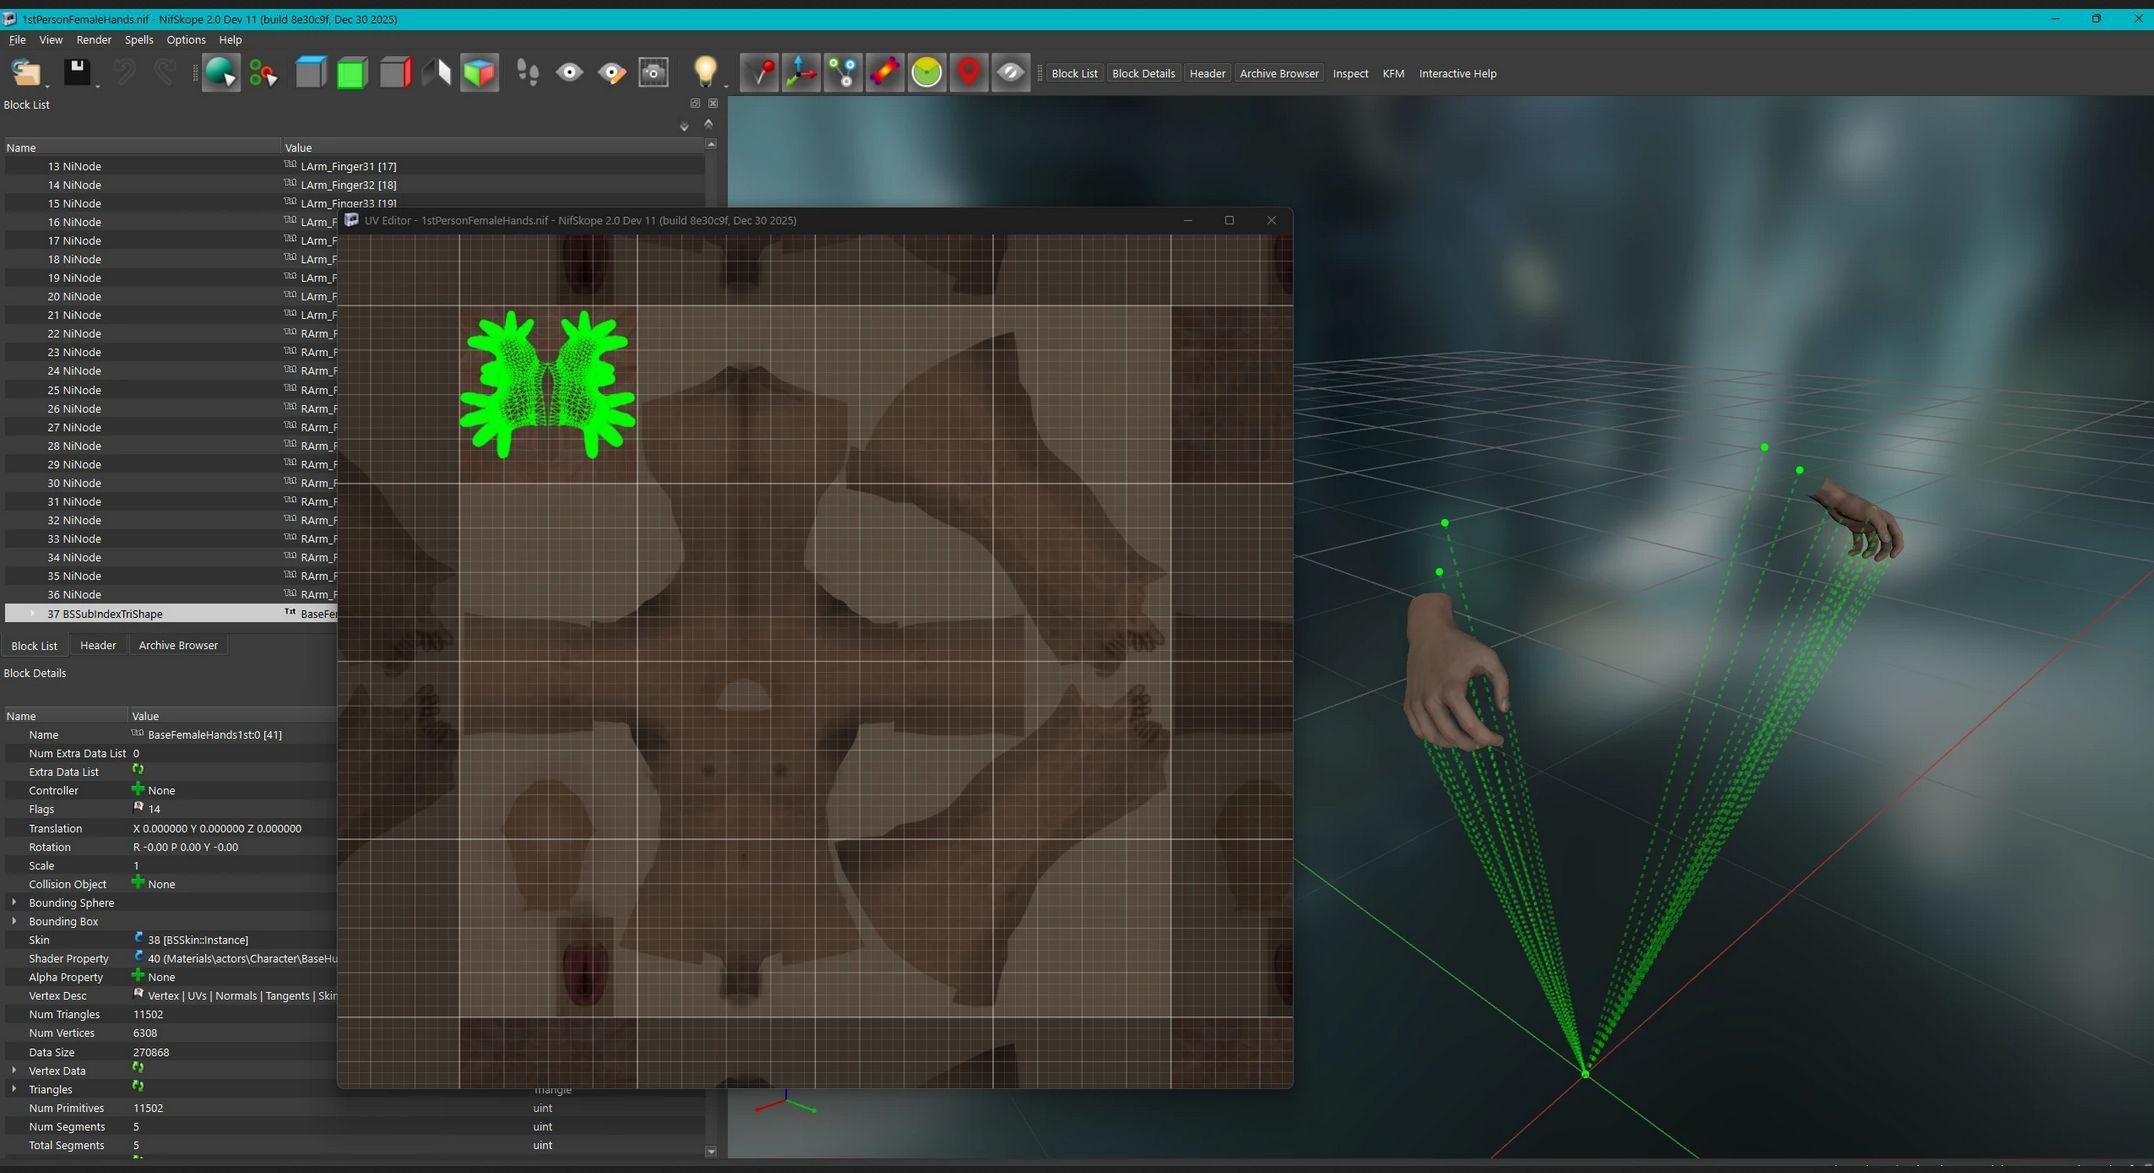Switch to the side view red cube
This screenshot has height=1173, width=2154.
click(395, 72)
